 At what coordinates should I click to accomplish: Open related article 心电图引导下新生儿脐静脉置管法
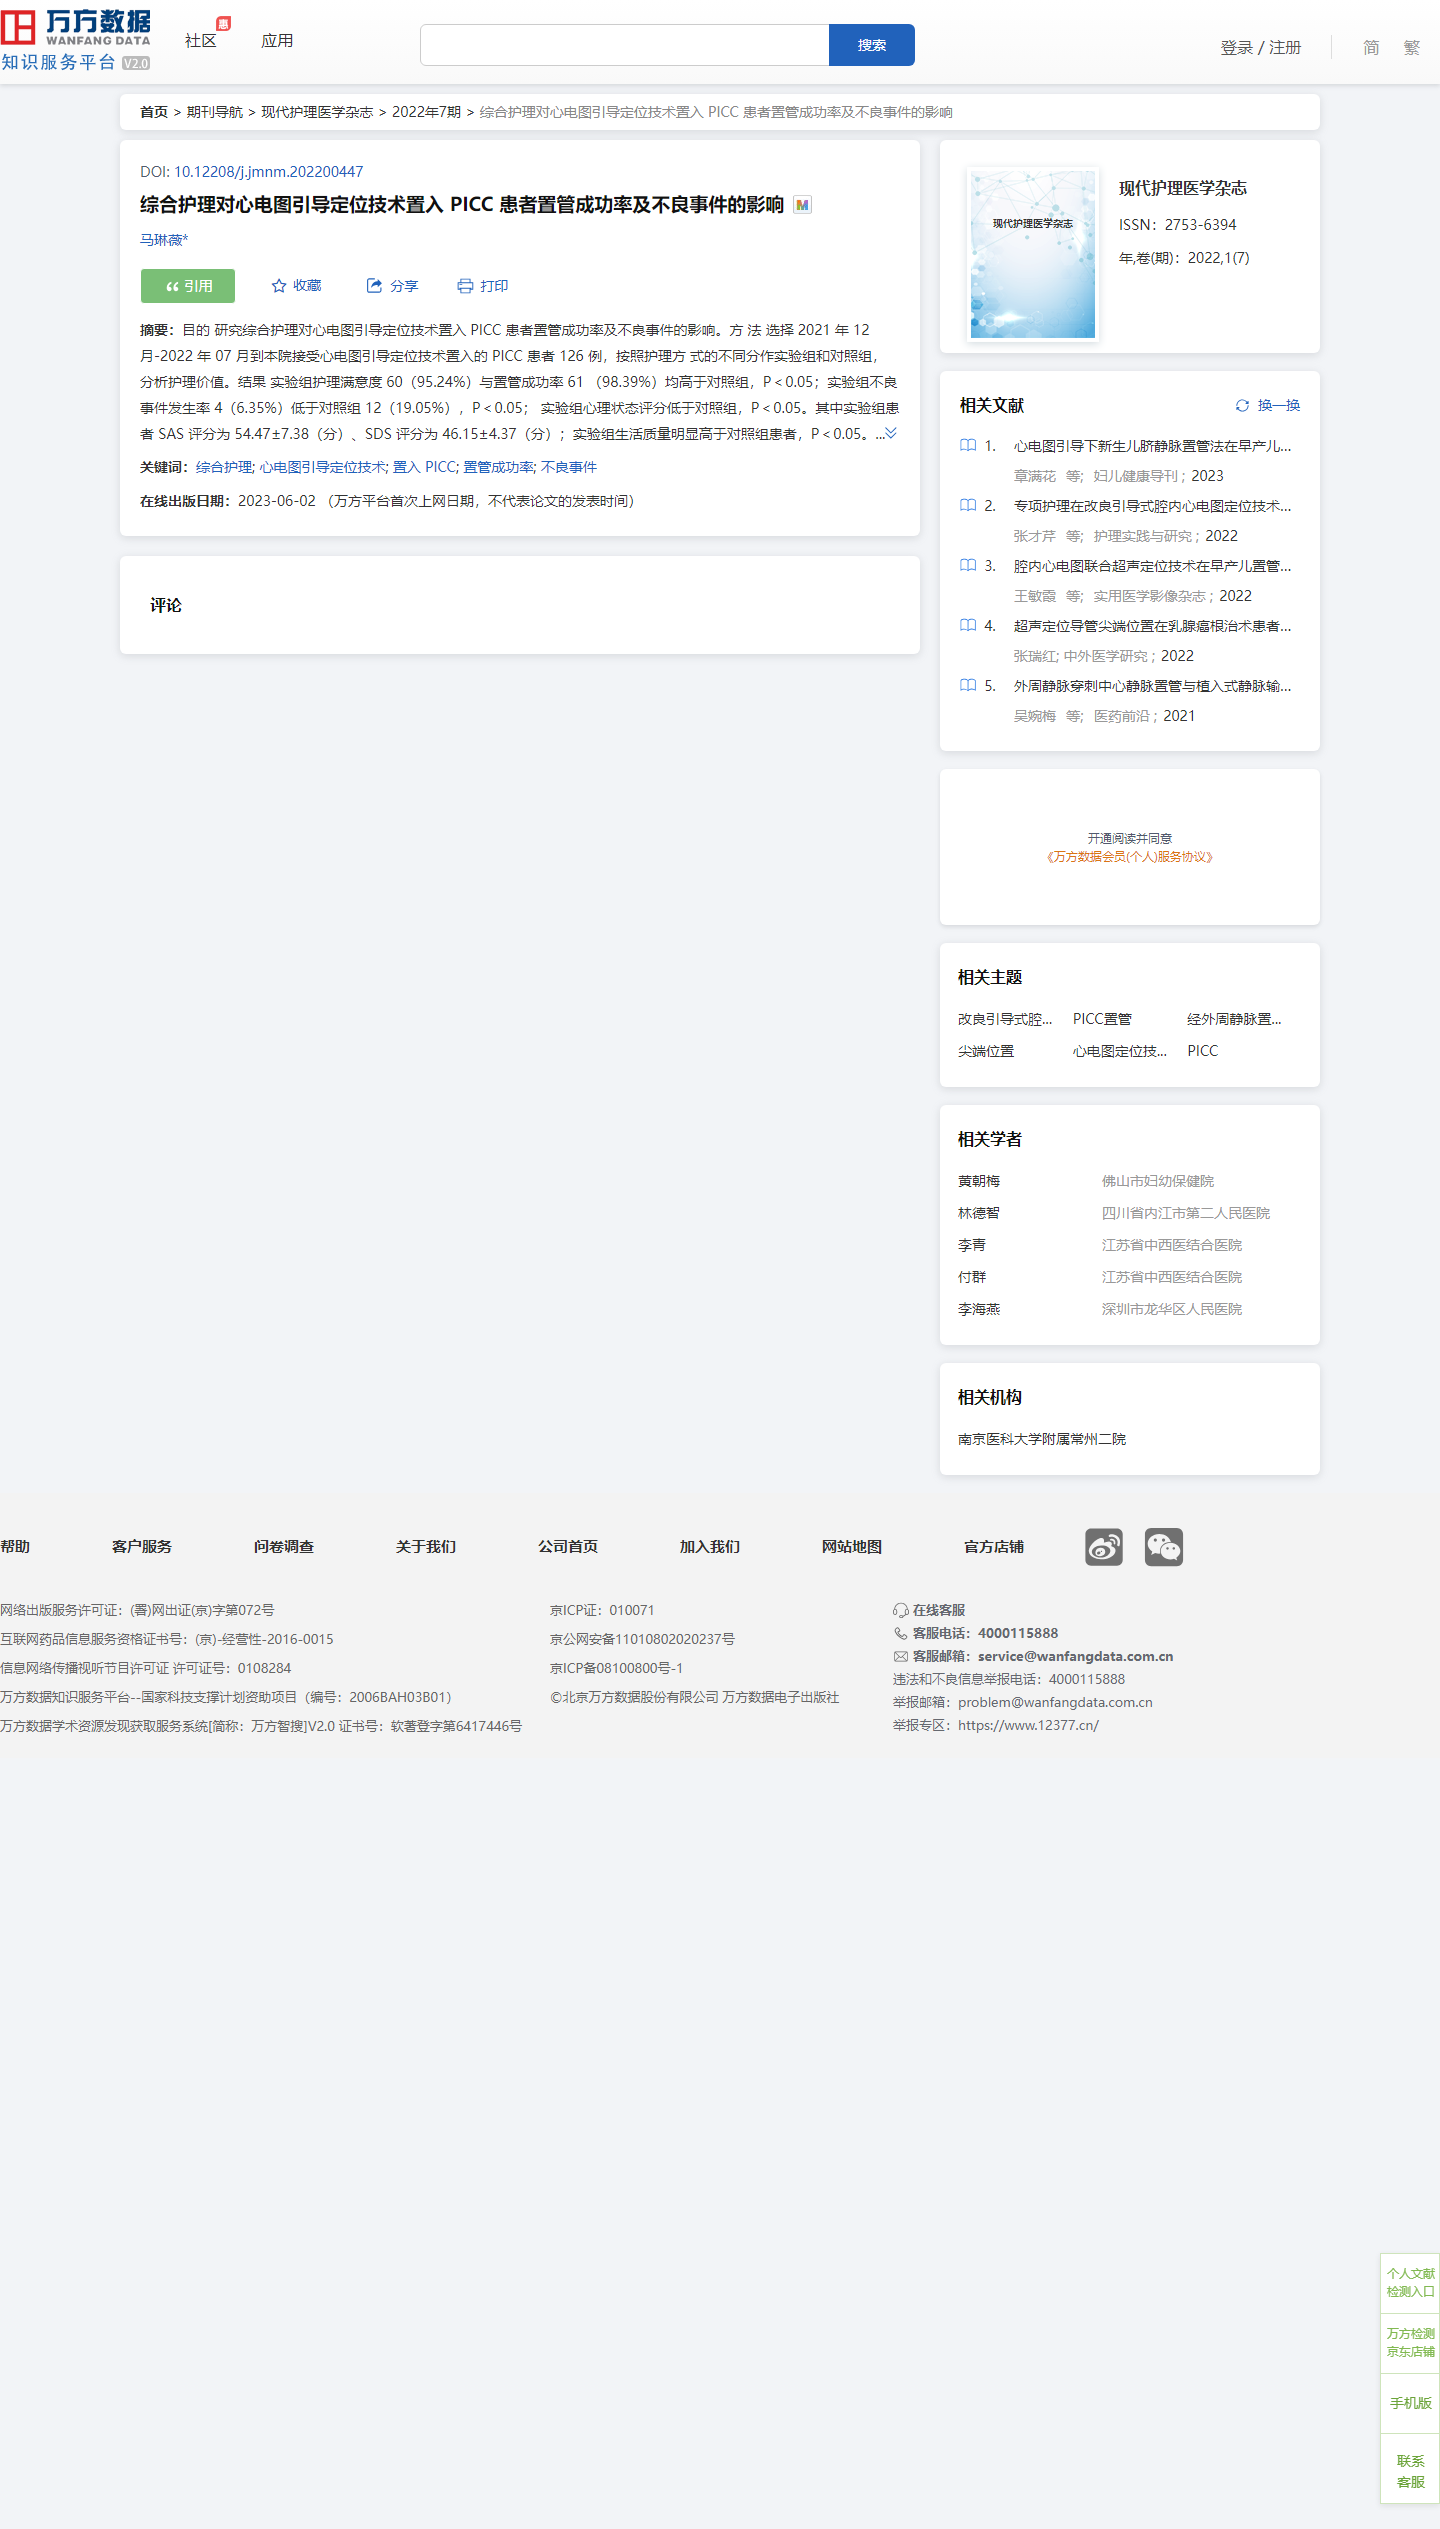(x=1152, y=446)
